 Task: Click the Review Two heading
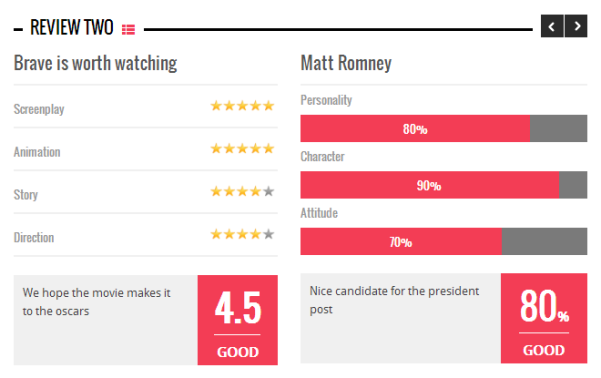(x=72, y=27)
